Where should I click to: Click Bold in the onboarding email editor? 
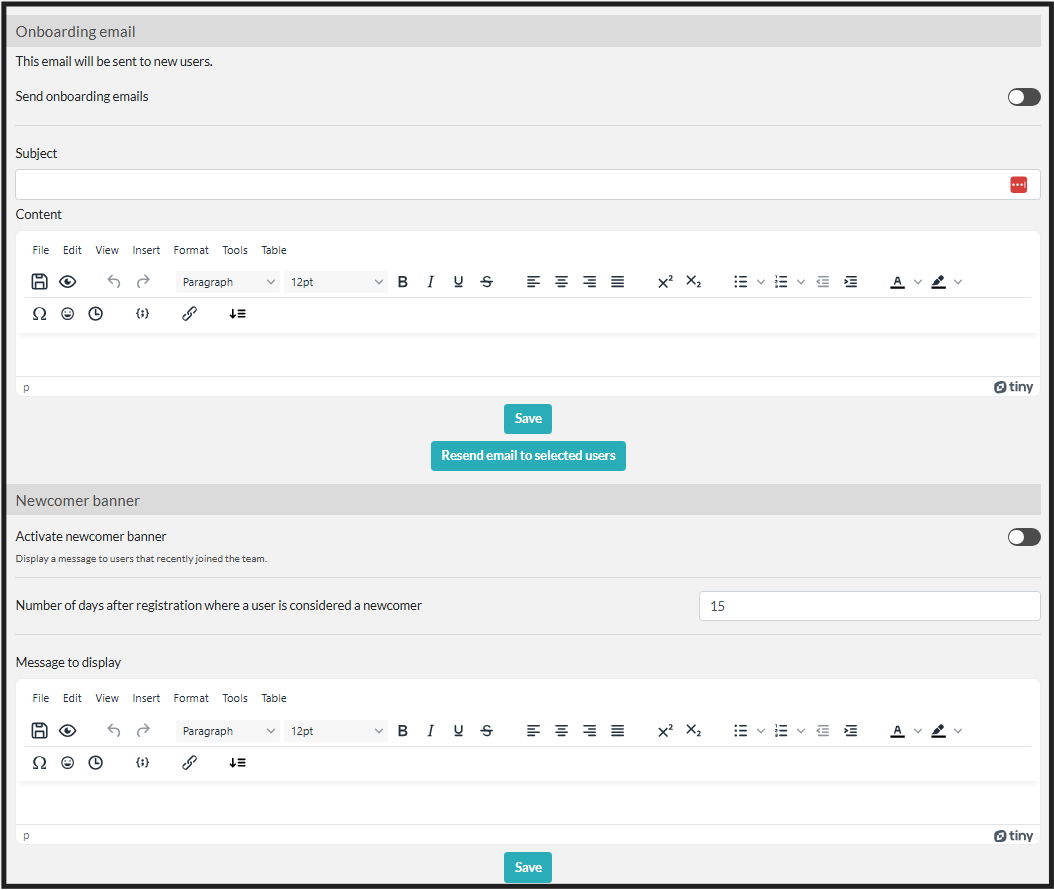click(403, 282)
